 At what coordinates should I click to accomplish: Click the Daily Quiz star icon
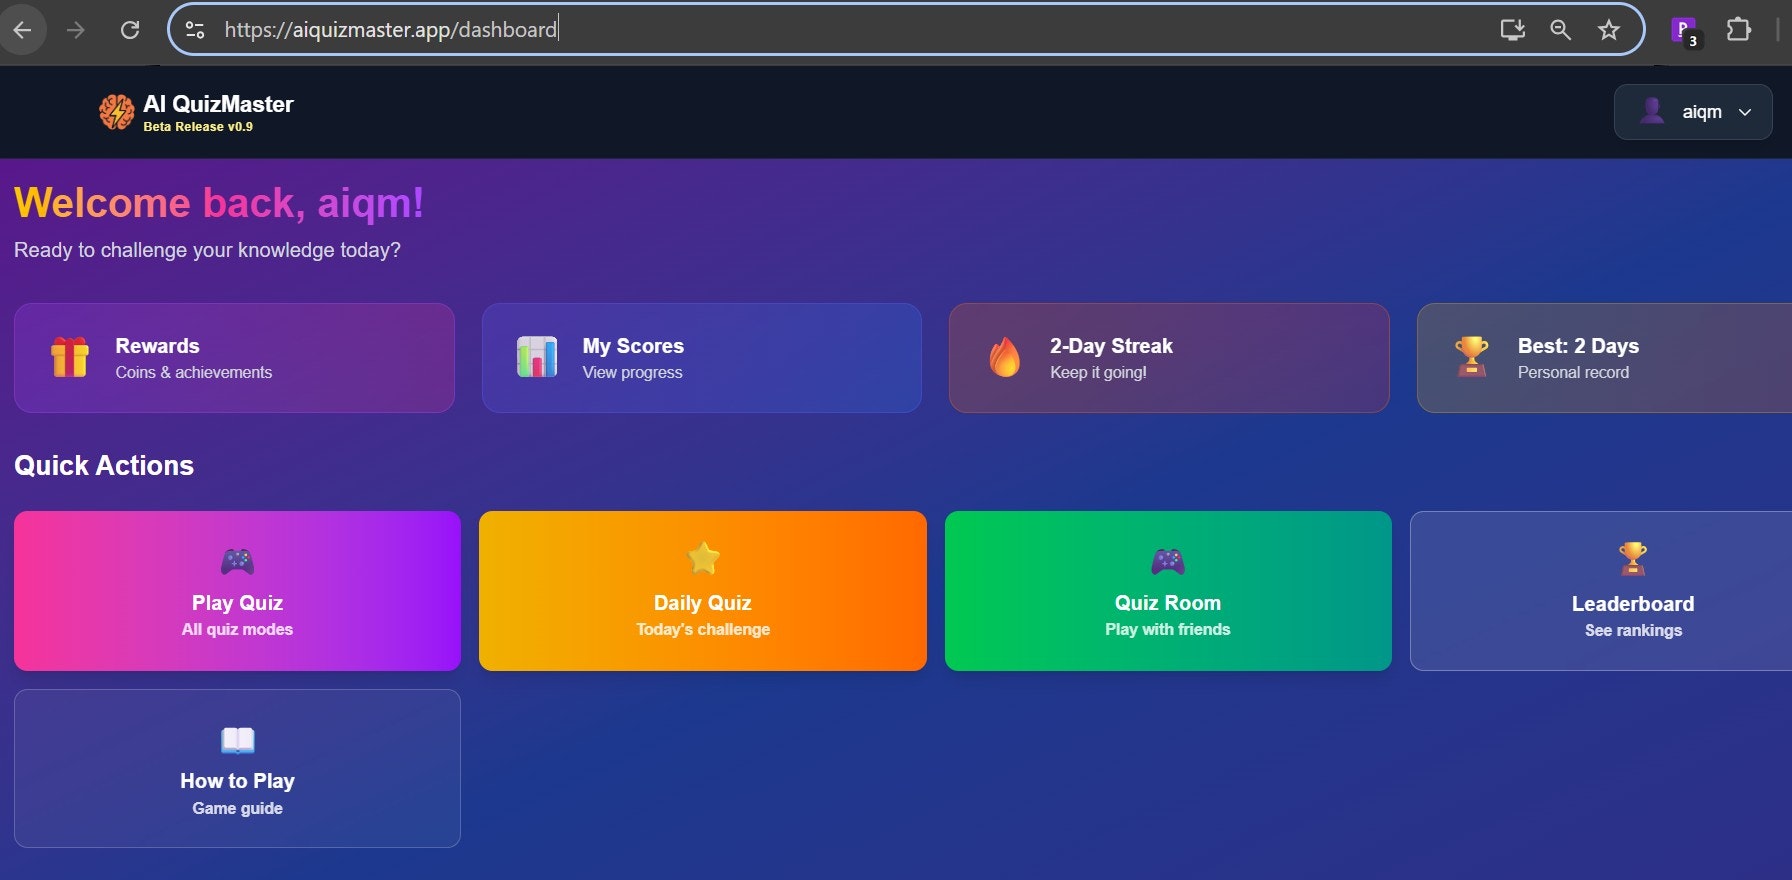point(703,558)
